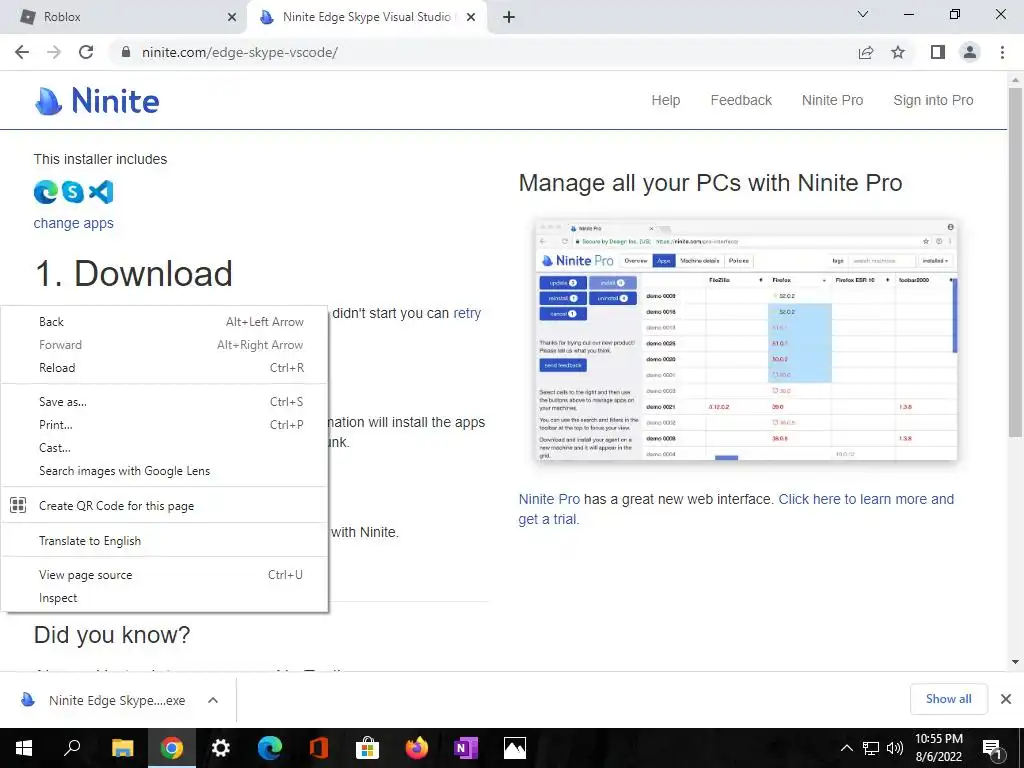
Task: Click the Visual Studio Code app icon
Action: pyautogui.click(x=101, y=192)
